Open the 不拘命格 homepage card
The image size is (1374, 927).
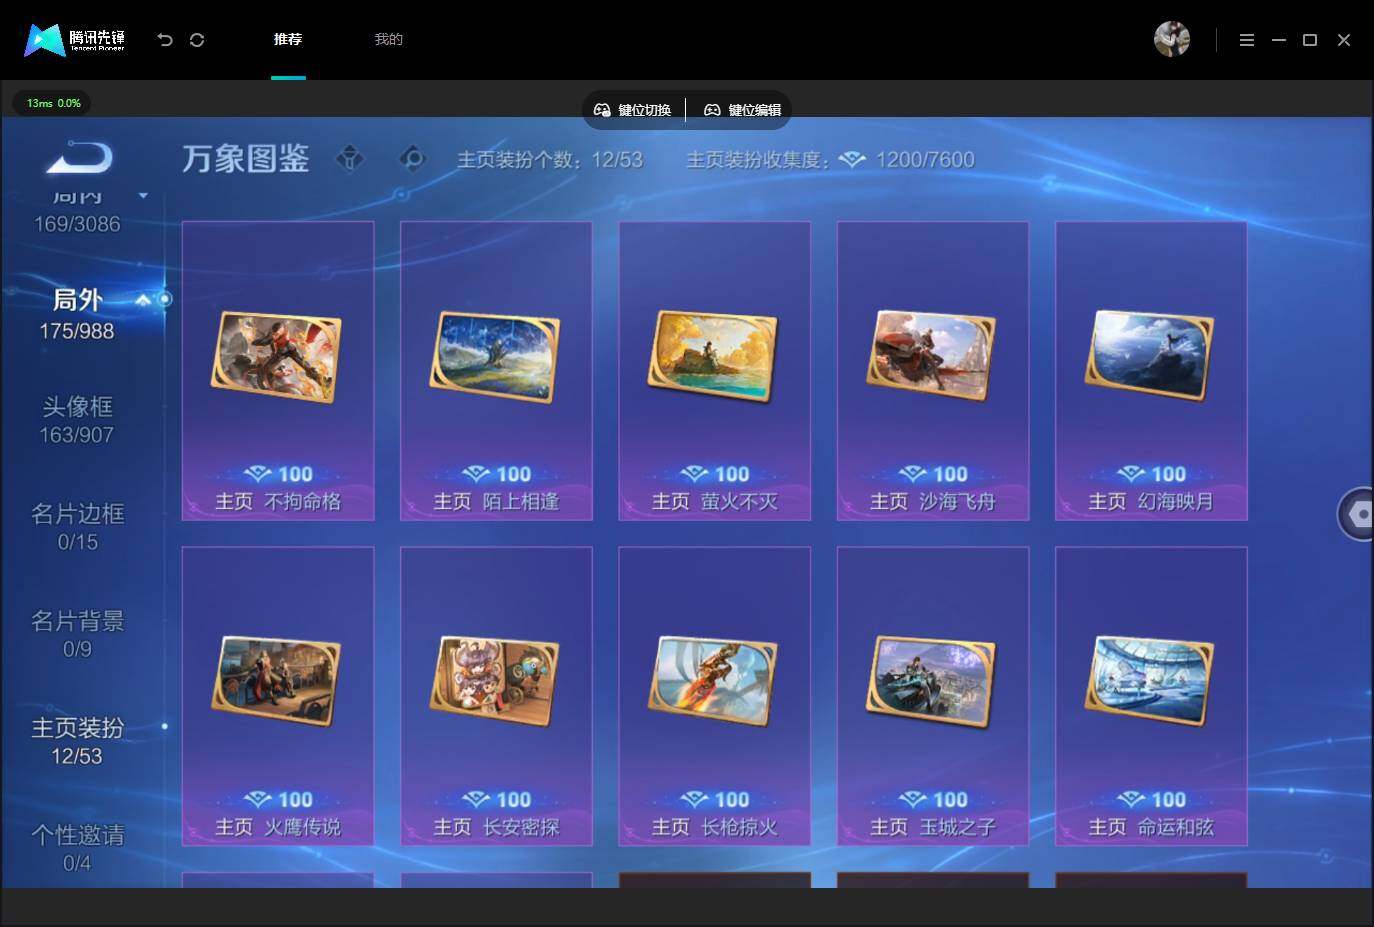[278, 371]
